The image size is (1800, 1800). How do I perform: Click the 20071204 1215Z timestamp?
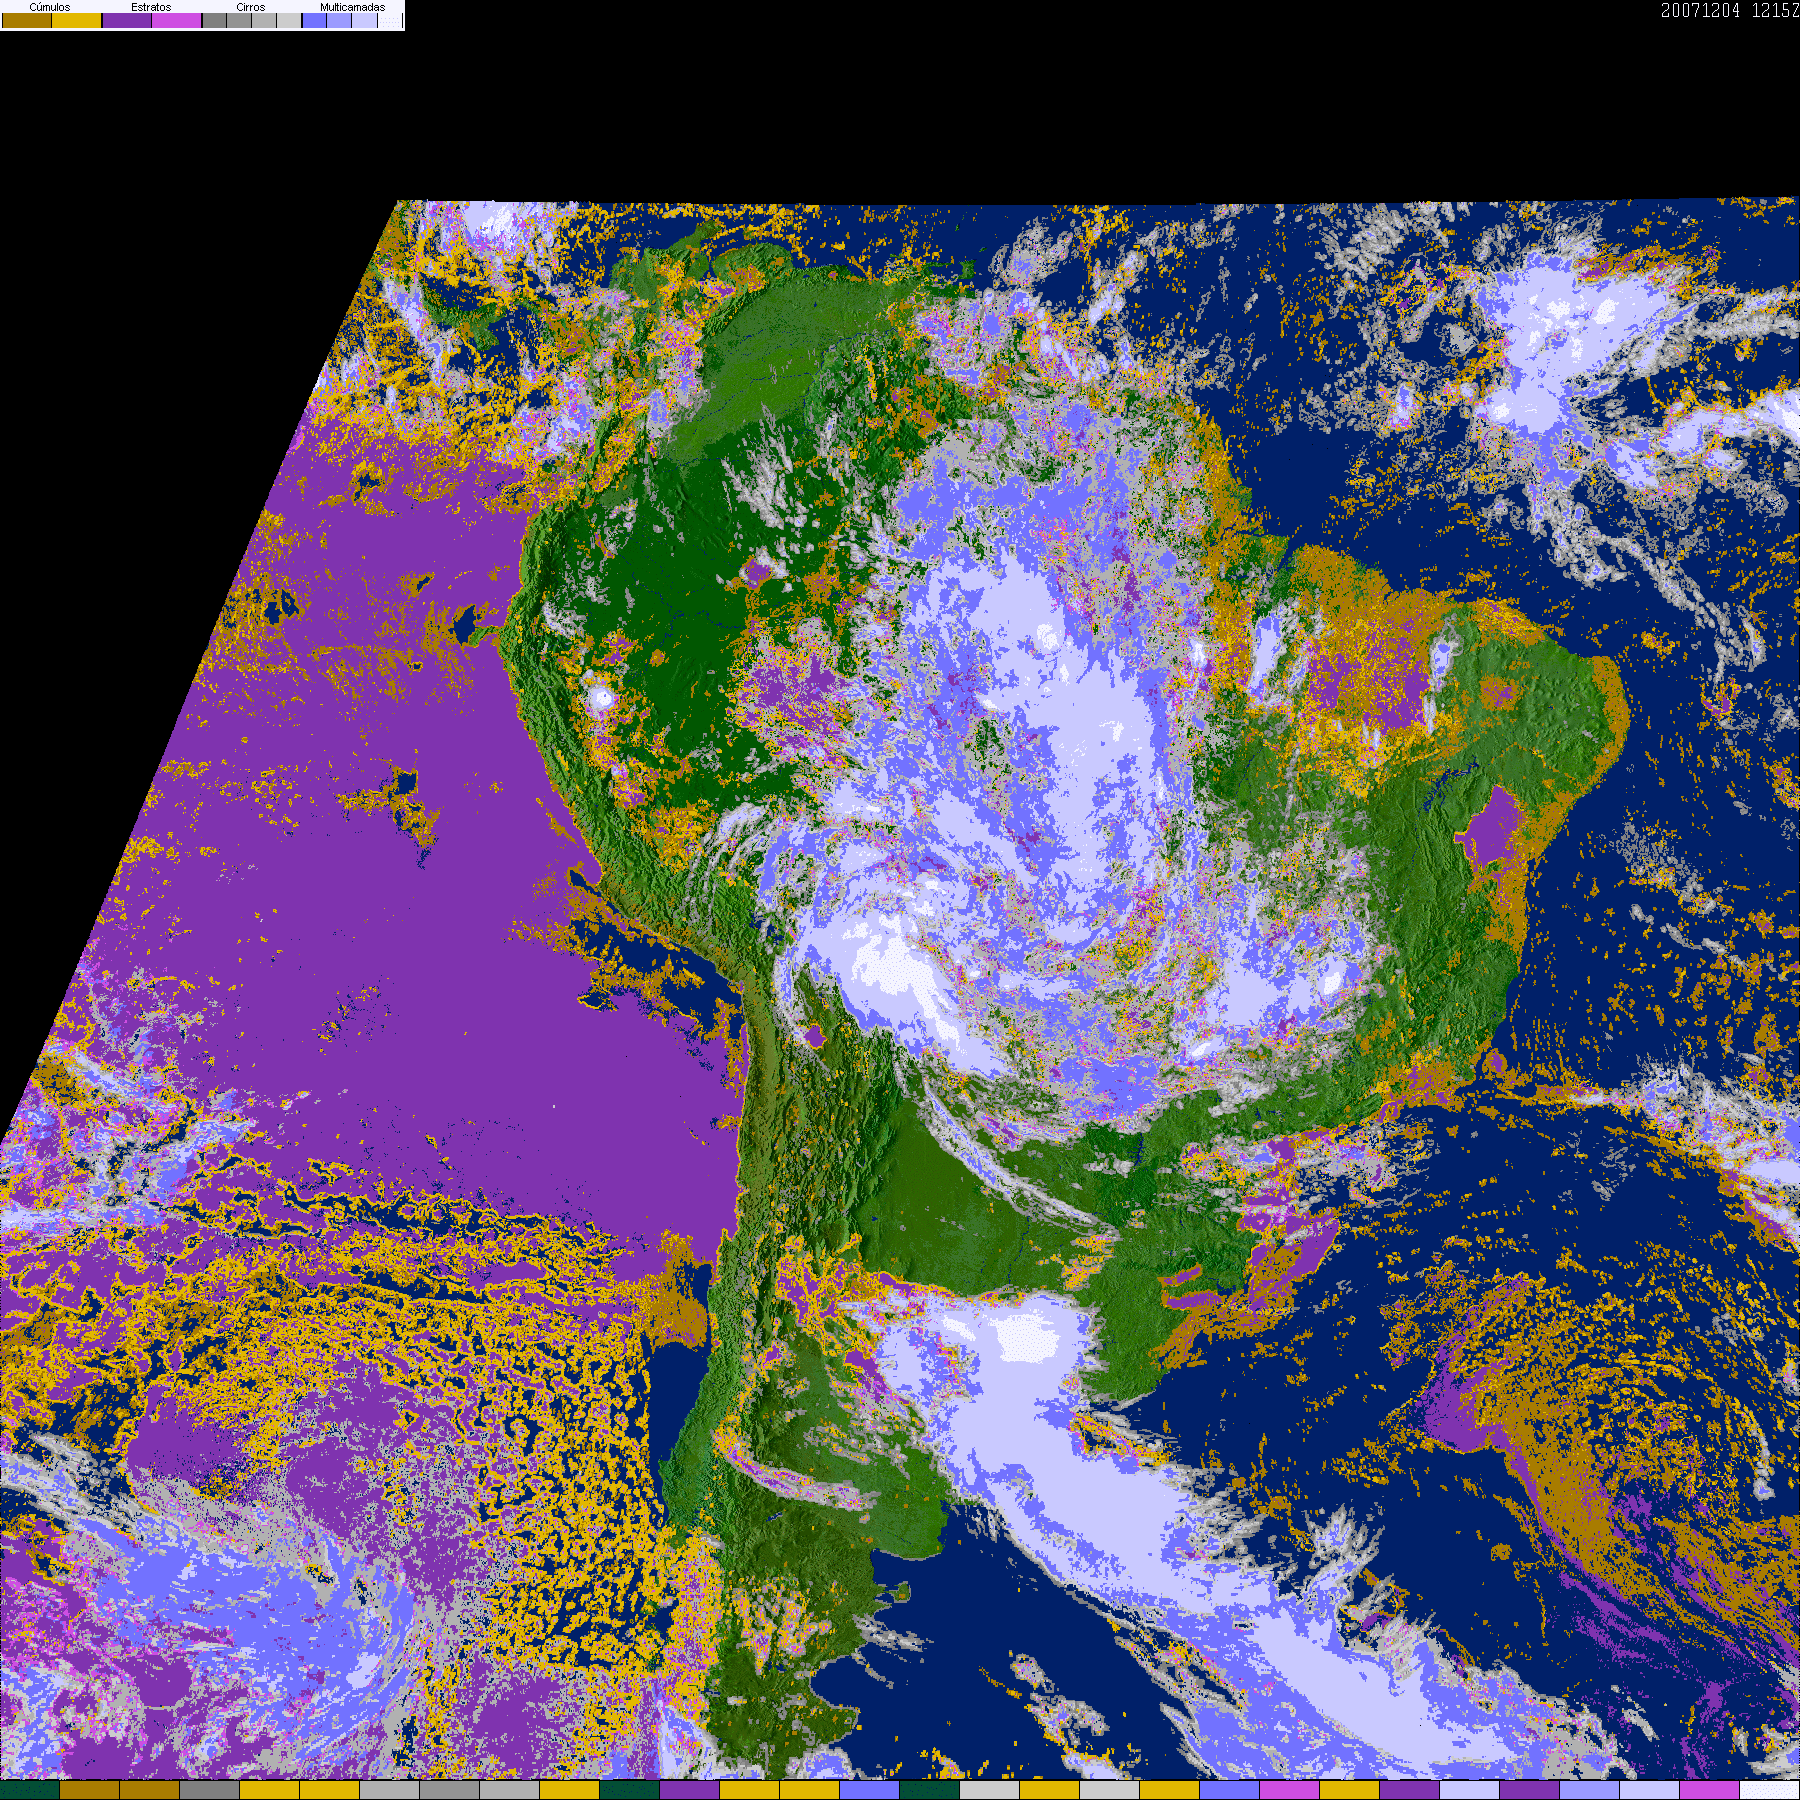click(1729, 11)
